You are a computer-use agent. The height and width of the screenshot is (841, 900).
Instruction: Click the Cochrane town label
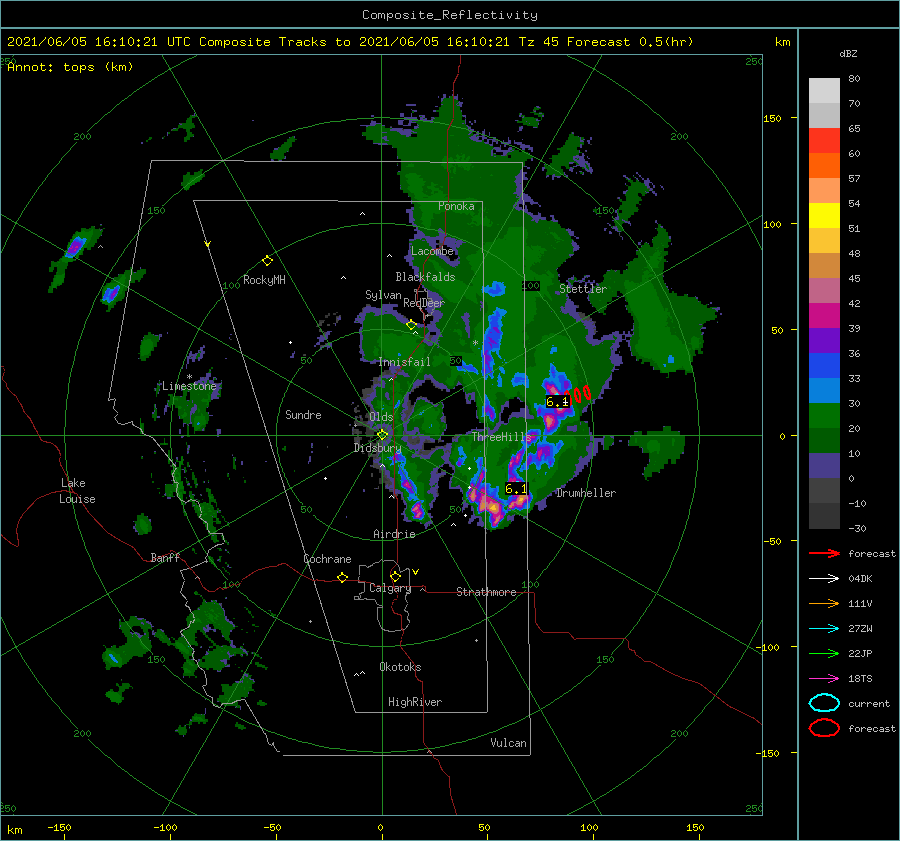(x=327, y=559)
